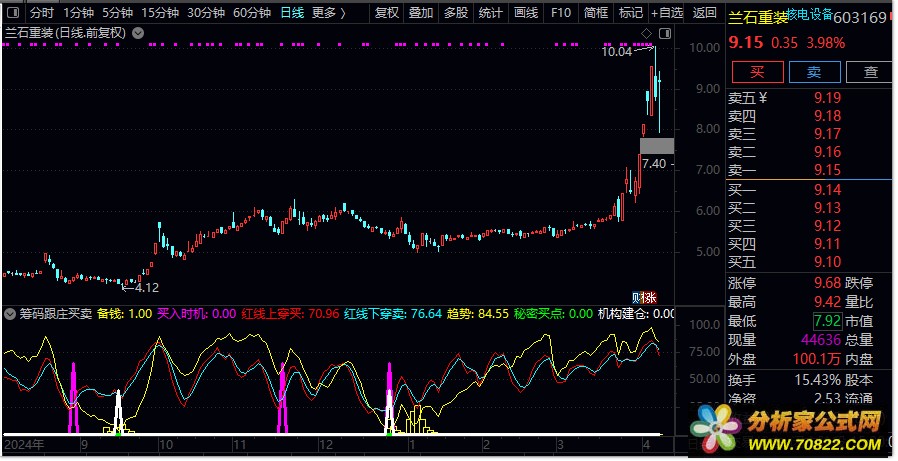The height and width of the screenshot is (461, 898).
Task: Click the 返回 back button
Action: (x=704, y=13)
